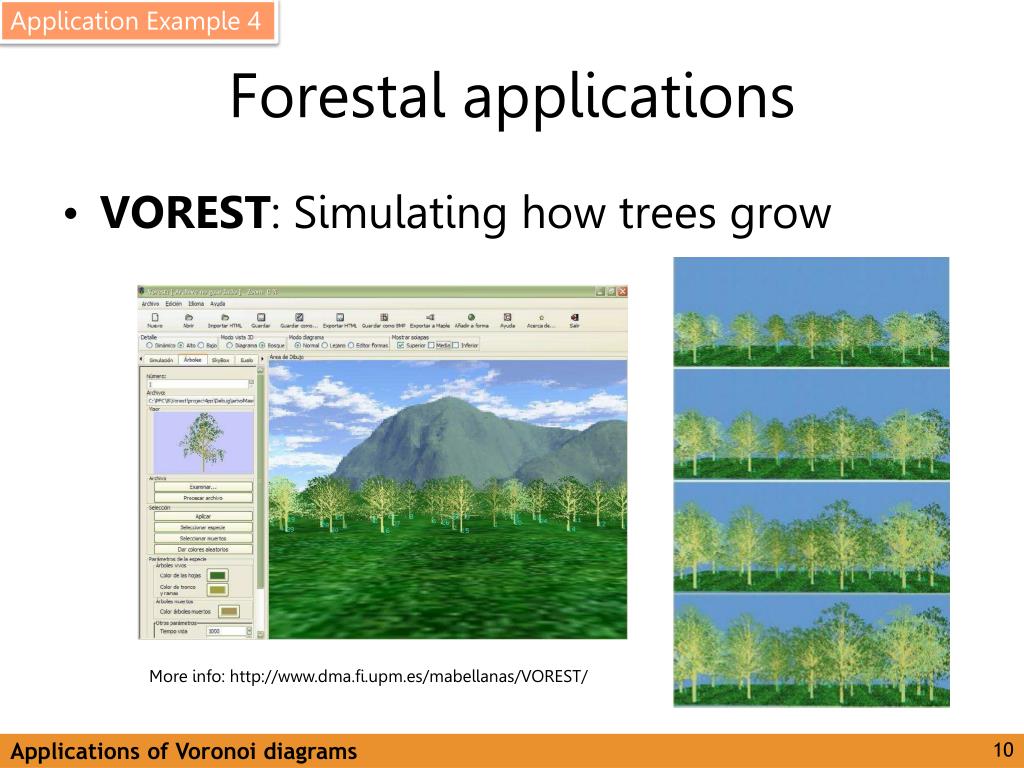Maximize the Vorest window

[x=611, y=291]
